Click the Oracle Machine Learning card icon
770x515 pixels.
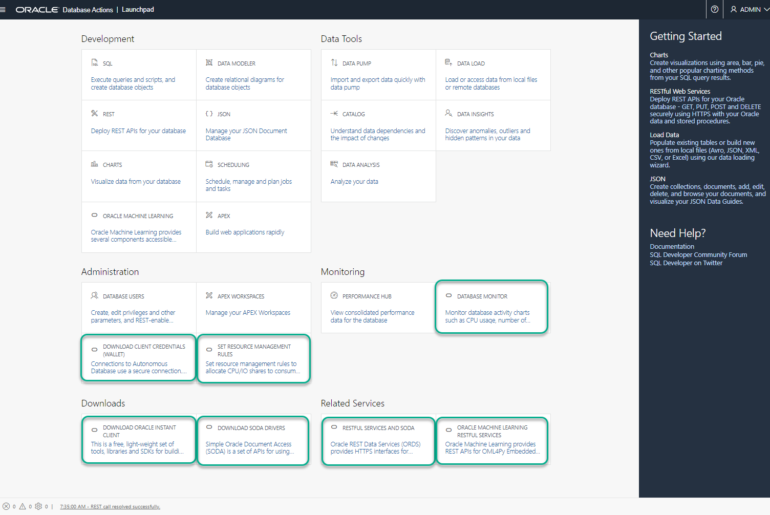(94, 215)
